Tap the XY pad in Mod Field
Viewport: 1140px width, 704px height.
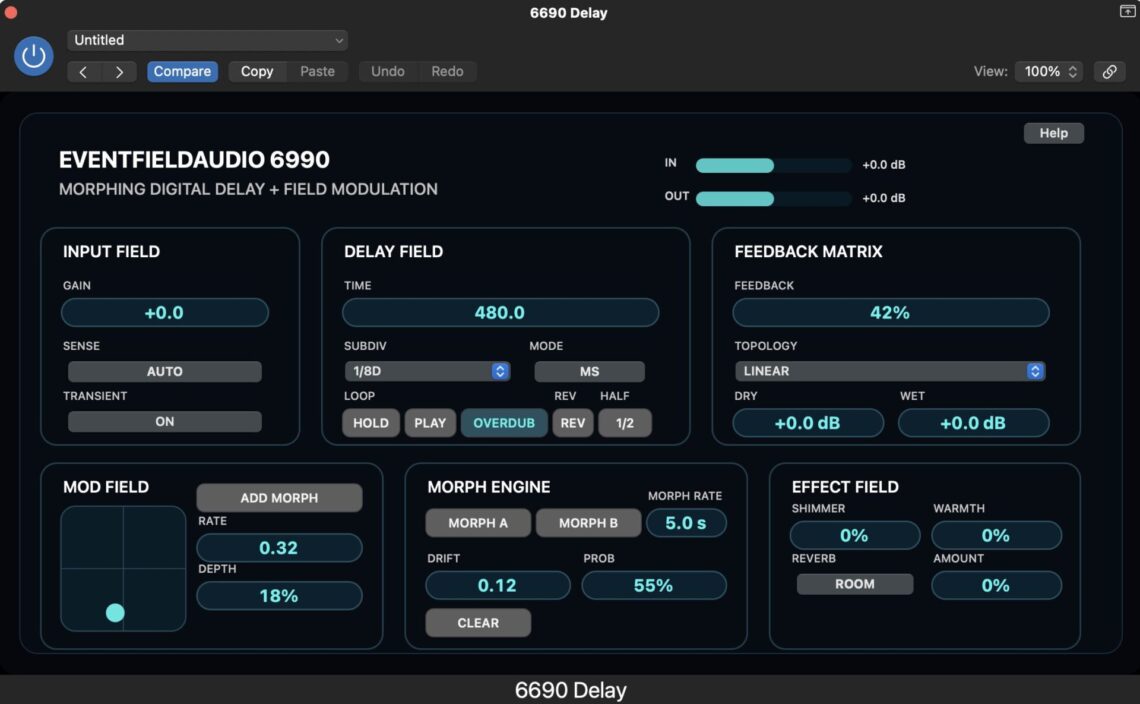tap(122, 571)
